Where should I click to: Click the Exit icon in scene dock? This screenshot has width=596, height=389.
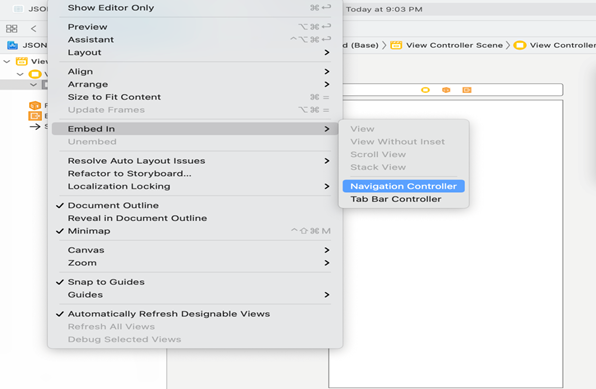(x=467, y=90)
